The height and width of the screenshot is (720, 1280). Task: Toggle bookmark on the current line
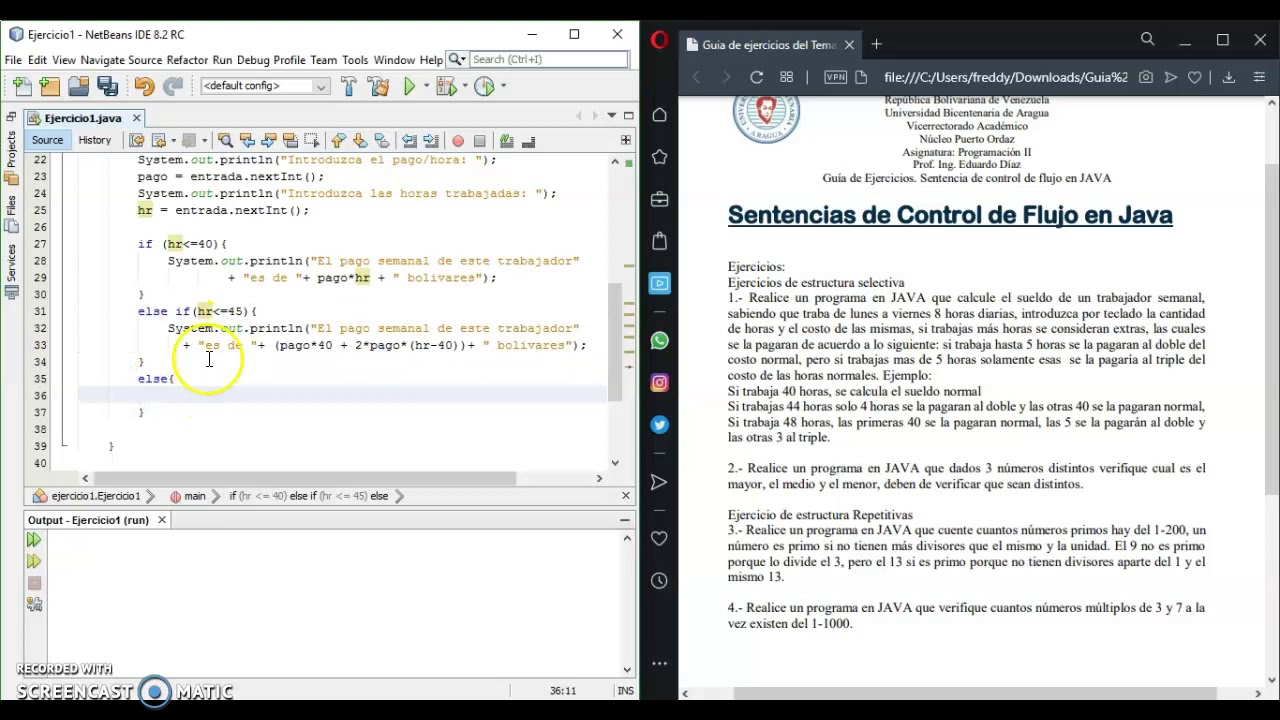[x=381, y=140]
